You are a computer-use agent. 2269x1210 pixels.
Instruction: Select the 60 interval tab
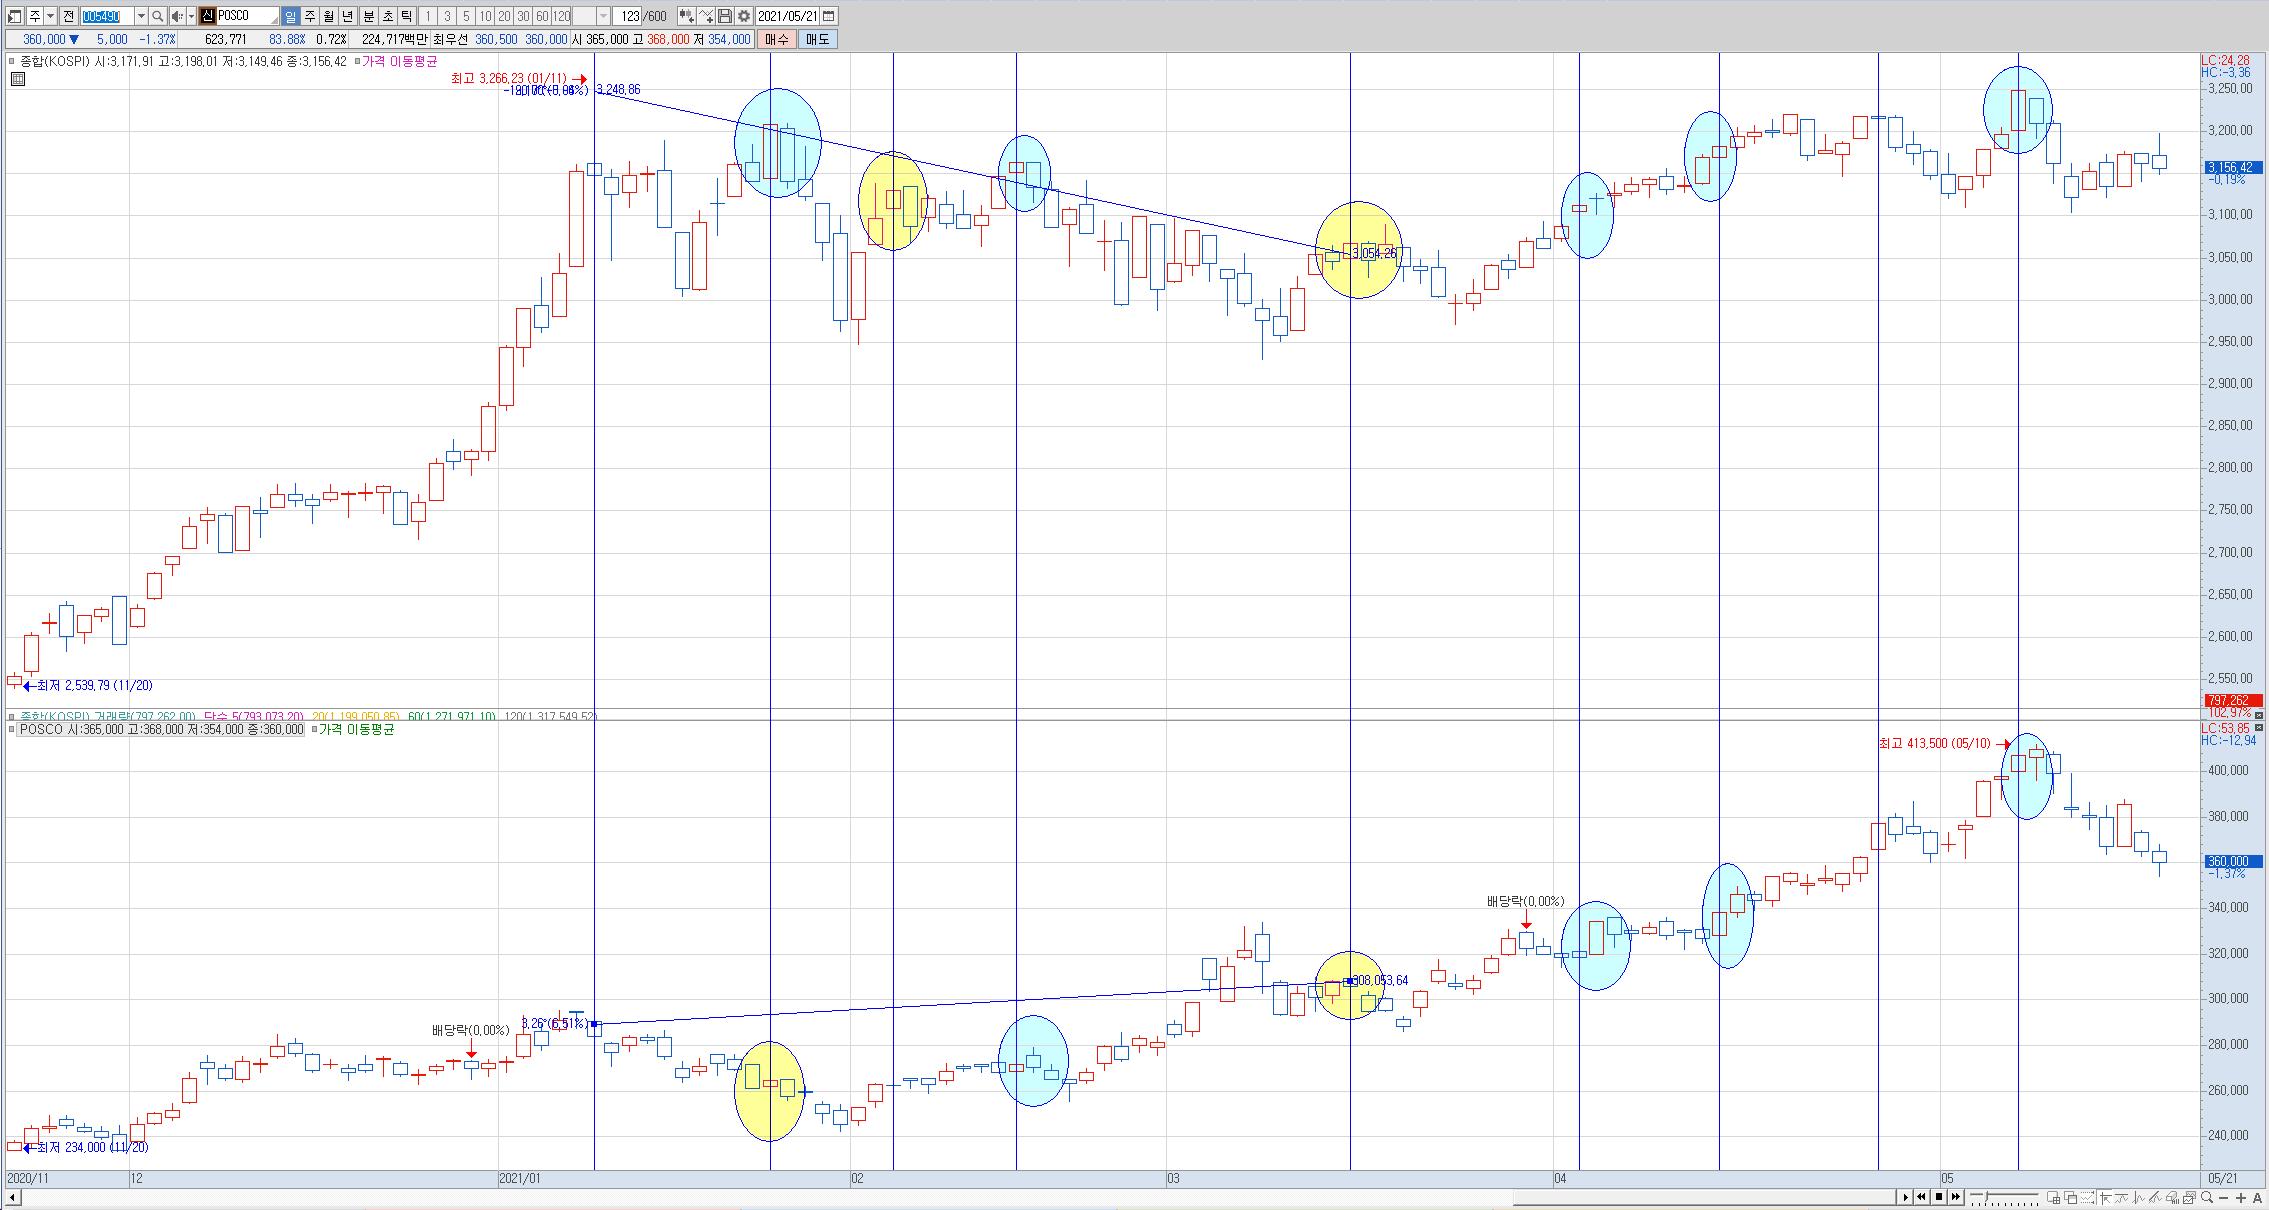(542, 16)
